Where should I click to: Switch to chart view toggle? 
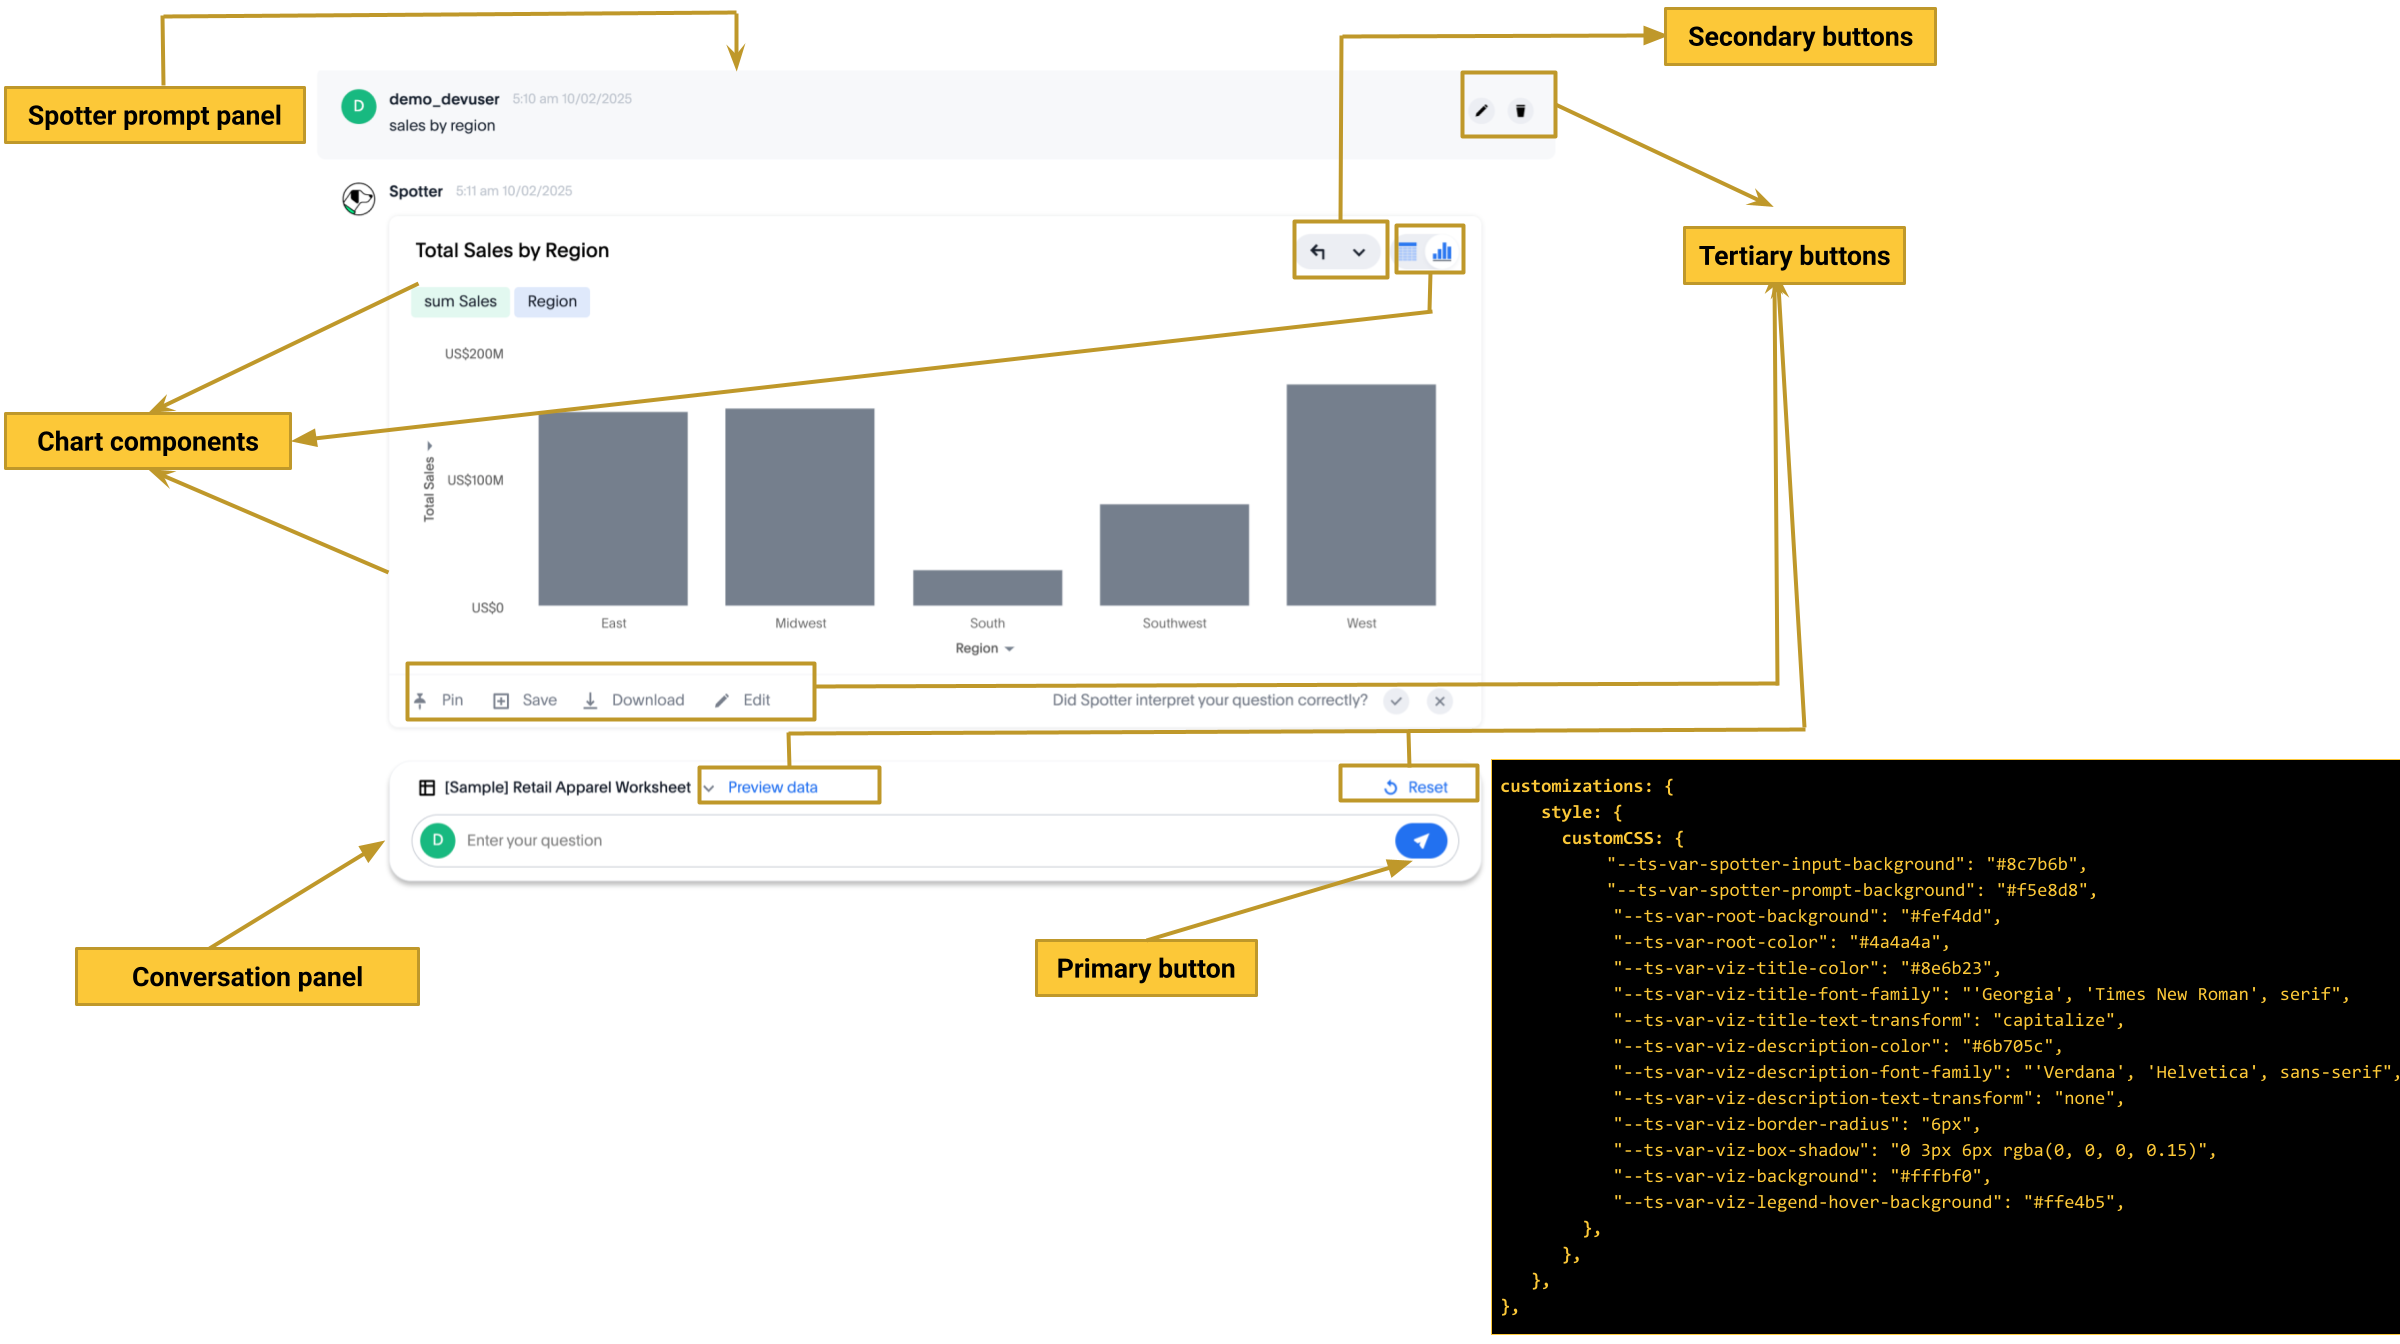click(x=1442, y=252)
